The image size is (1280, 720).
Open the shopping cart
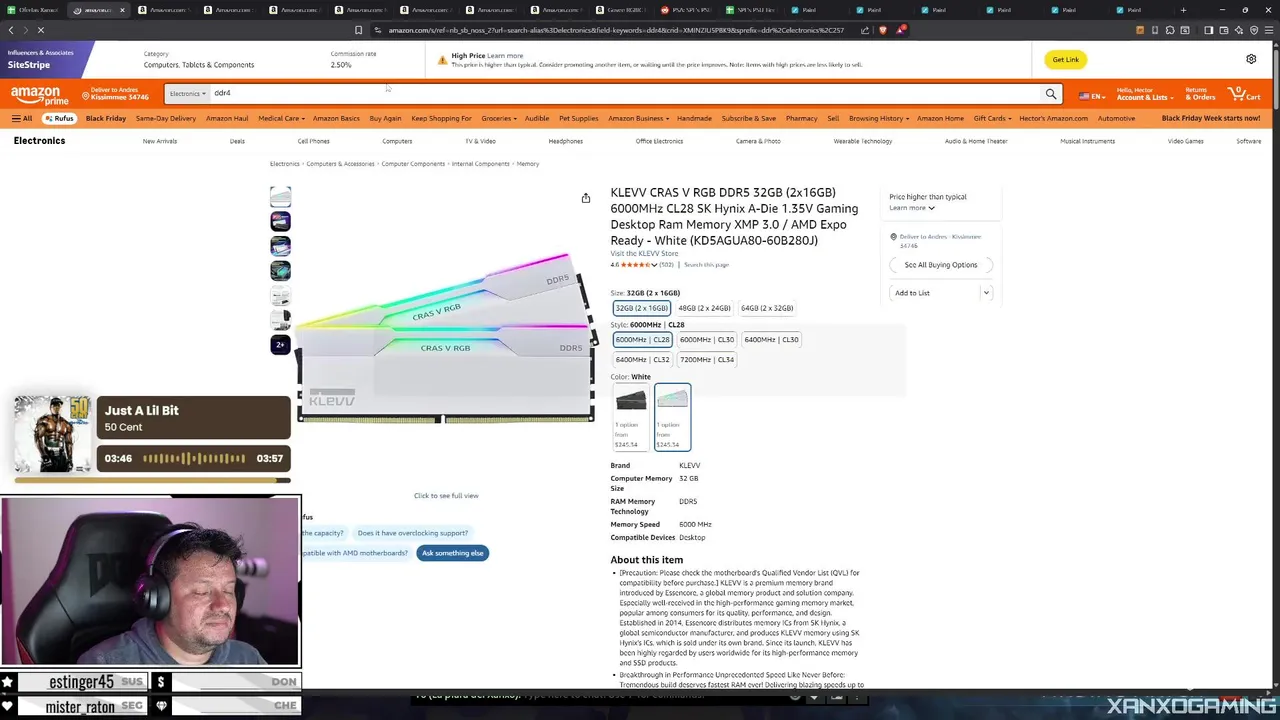point(1245,94)
